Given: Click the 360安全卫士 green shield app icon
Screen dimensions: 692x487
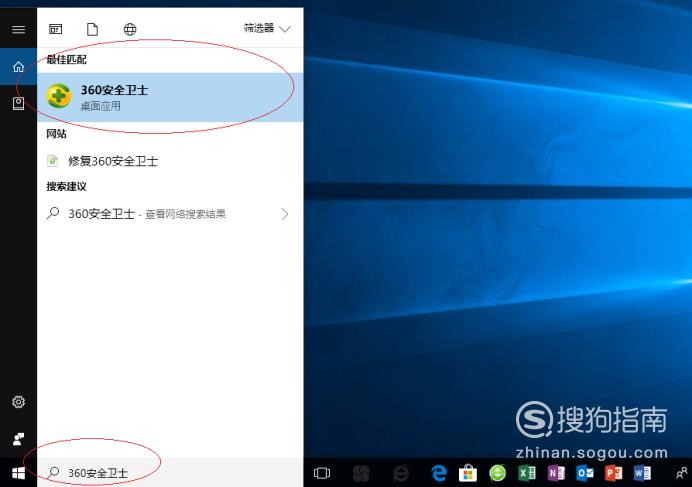Looking at the screenshot, I should (x=59, y=96).
